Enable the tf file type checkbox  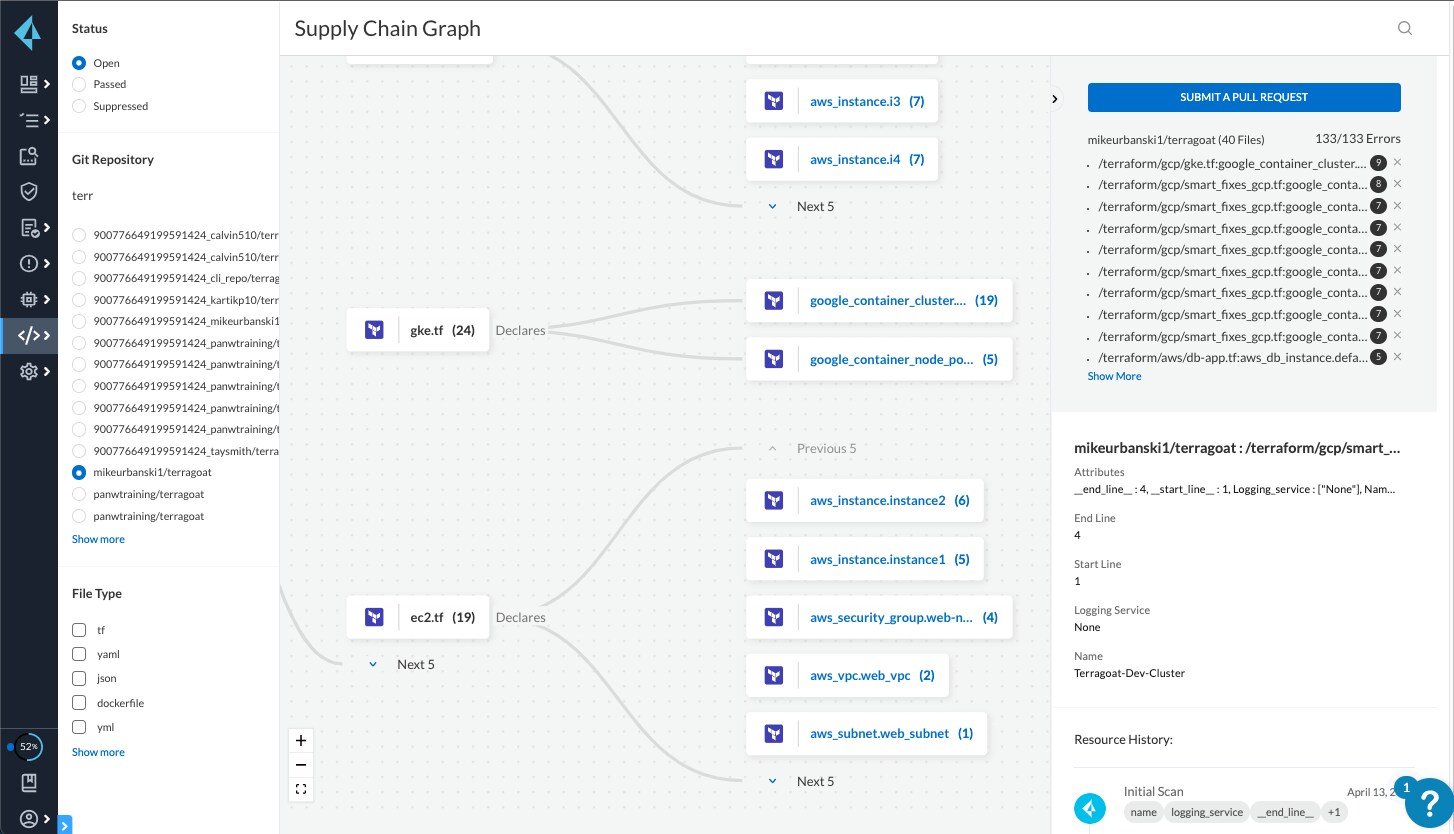click(x=79, y=630)
